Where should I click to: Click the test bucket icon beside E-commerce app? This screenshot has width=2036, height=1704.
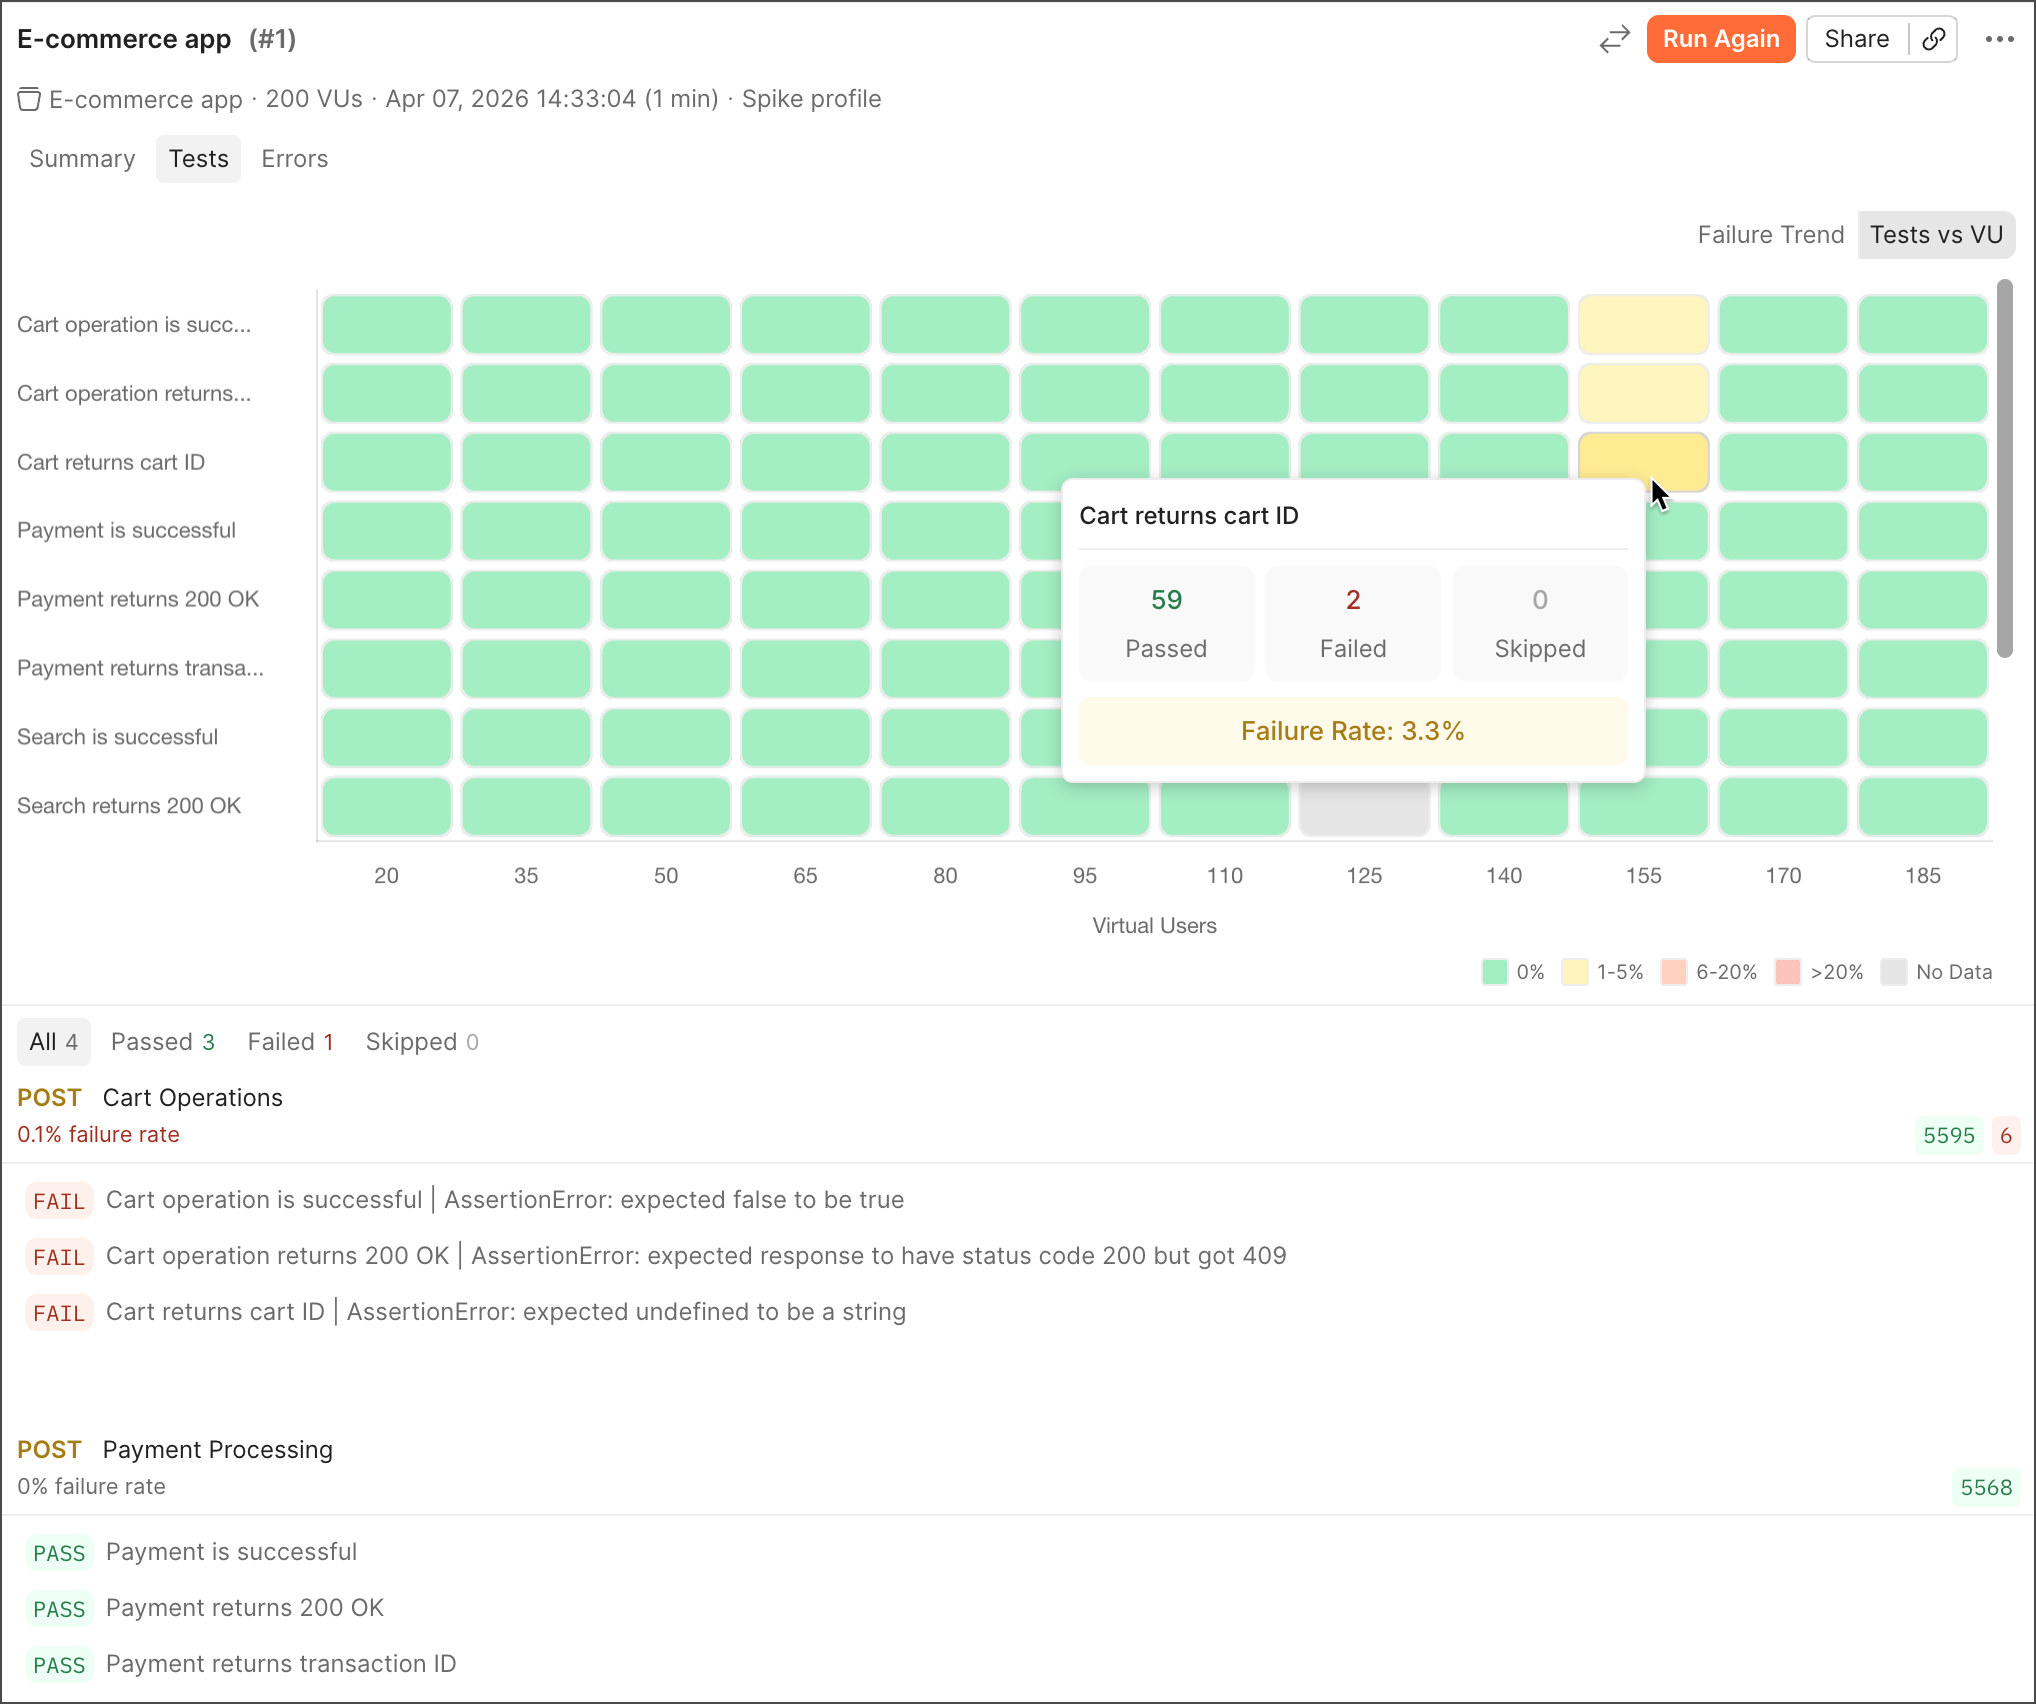pyautogui.click(x=28, y=99)
